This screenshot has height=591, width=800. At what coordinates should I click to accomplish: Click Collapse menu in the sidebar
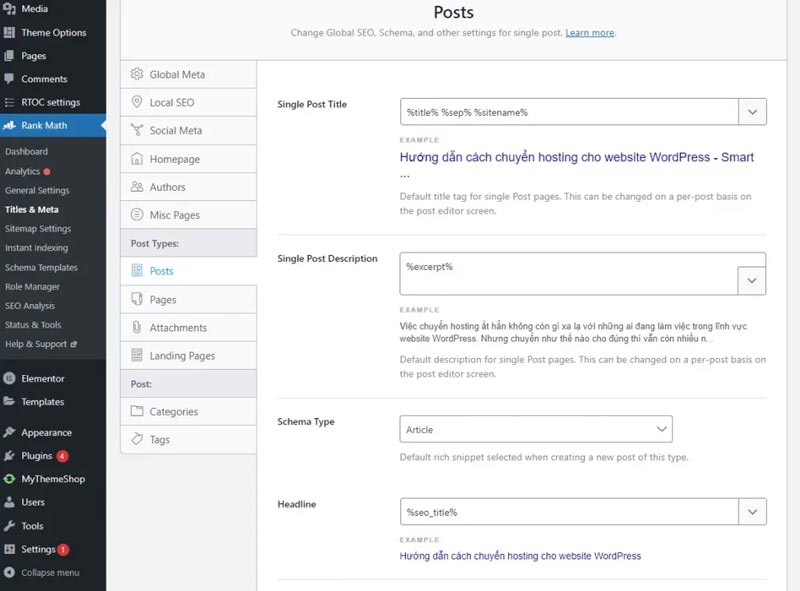coord(49,573)
